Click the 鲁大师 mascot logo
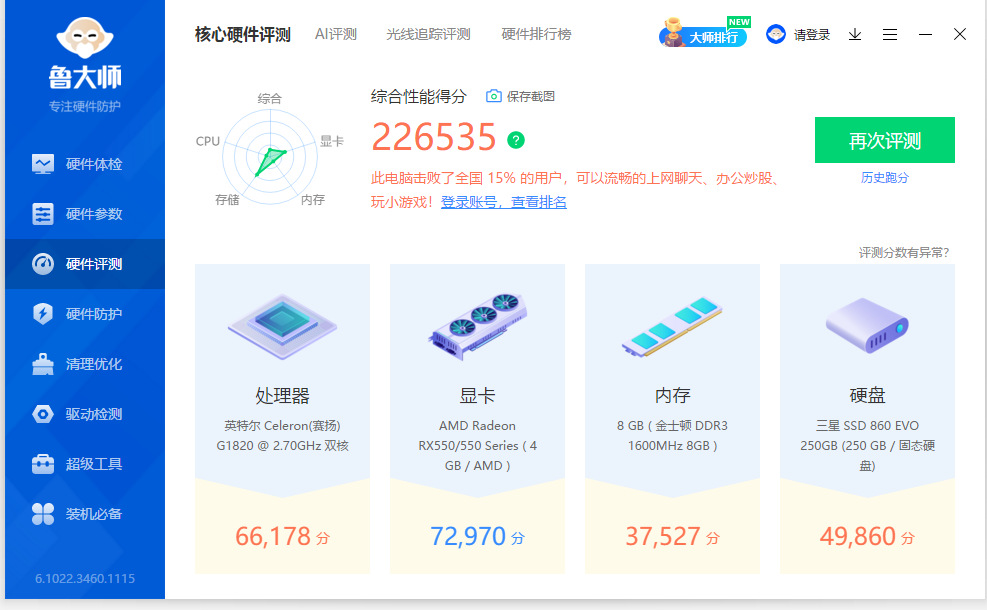The image size is (987, 610). (x=84, y=37)
